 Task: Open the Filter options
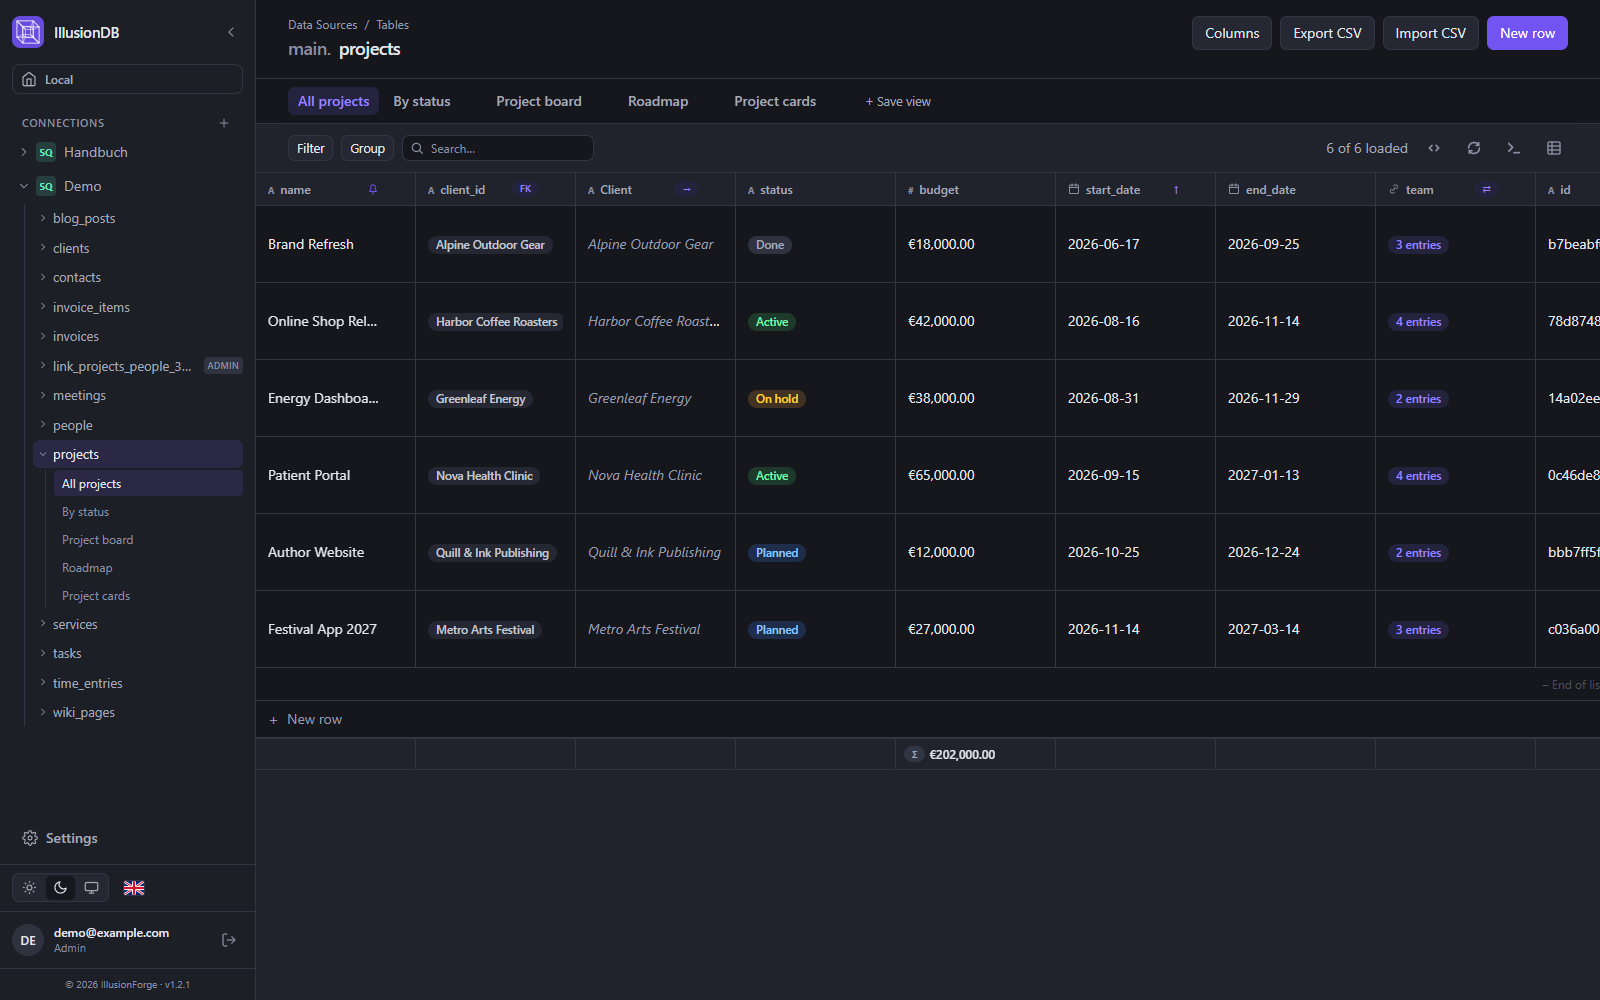tap(310, 148)
